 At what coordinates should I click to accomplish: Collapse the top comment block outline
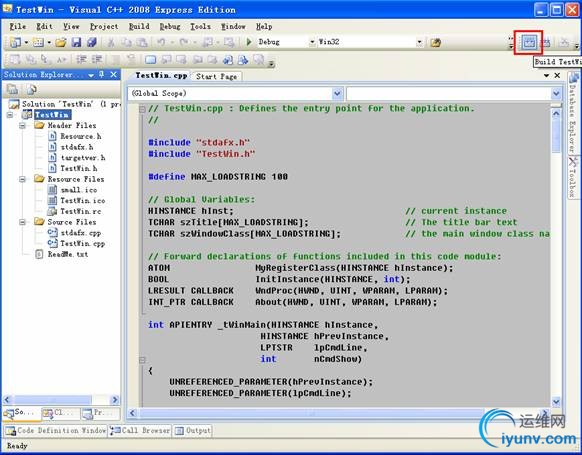(x=142, y=109)
